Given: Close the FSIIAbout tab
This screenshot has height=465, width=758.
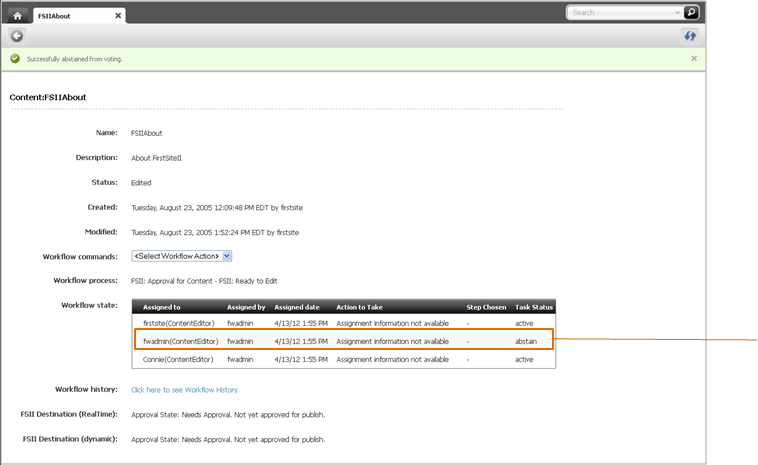Looking at the screenshot, I should (x=118, y=16).
